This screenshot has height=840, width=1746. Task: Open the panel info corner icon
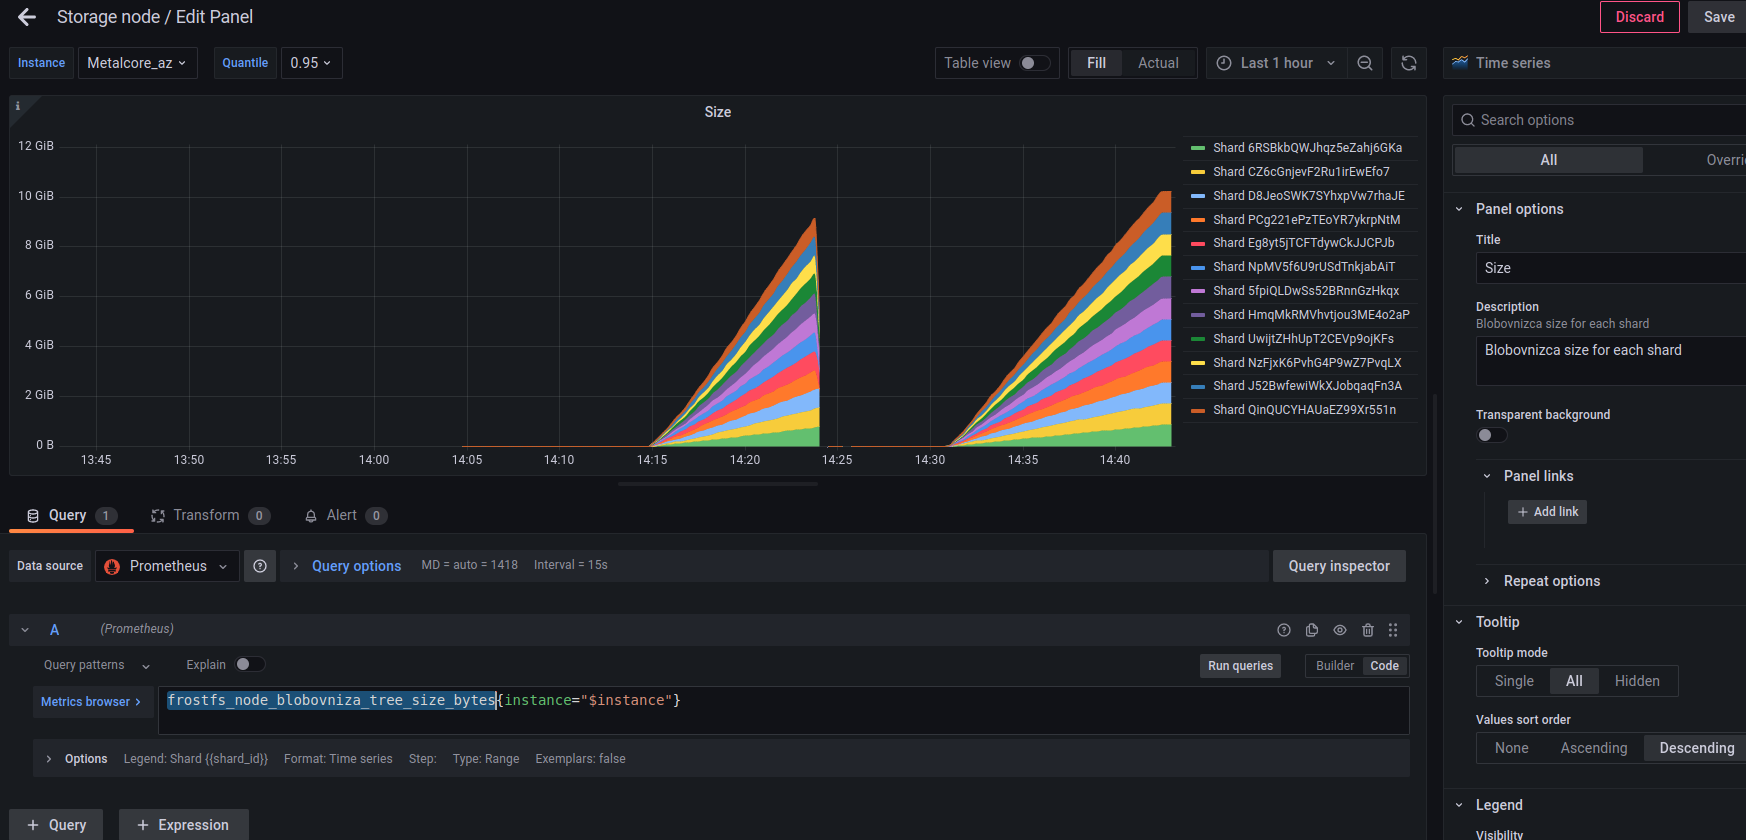pos(18,106)
